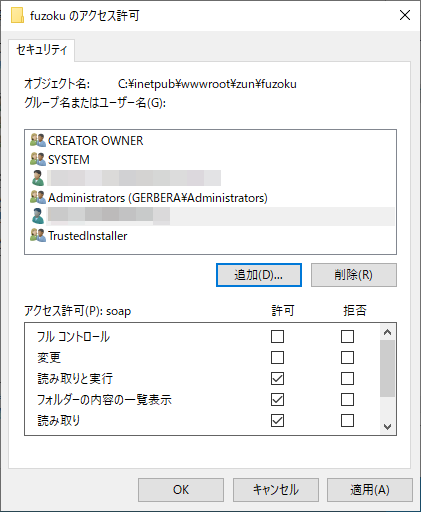Click permissions list scroll up arrow

pos(387,332)
